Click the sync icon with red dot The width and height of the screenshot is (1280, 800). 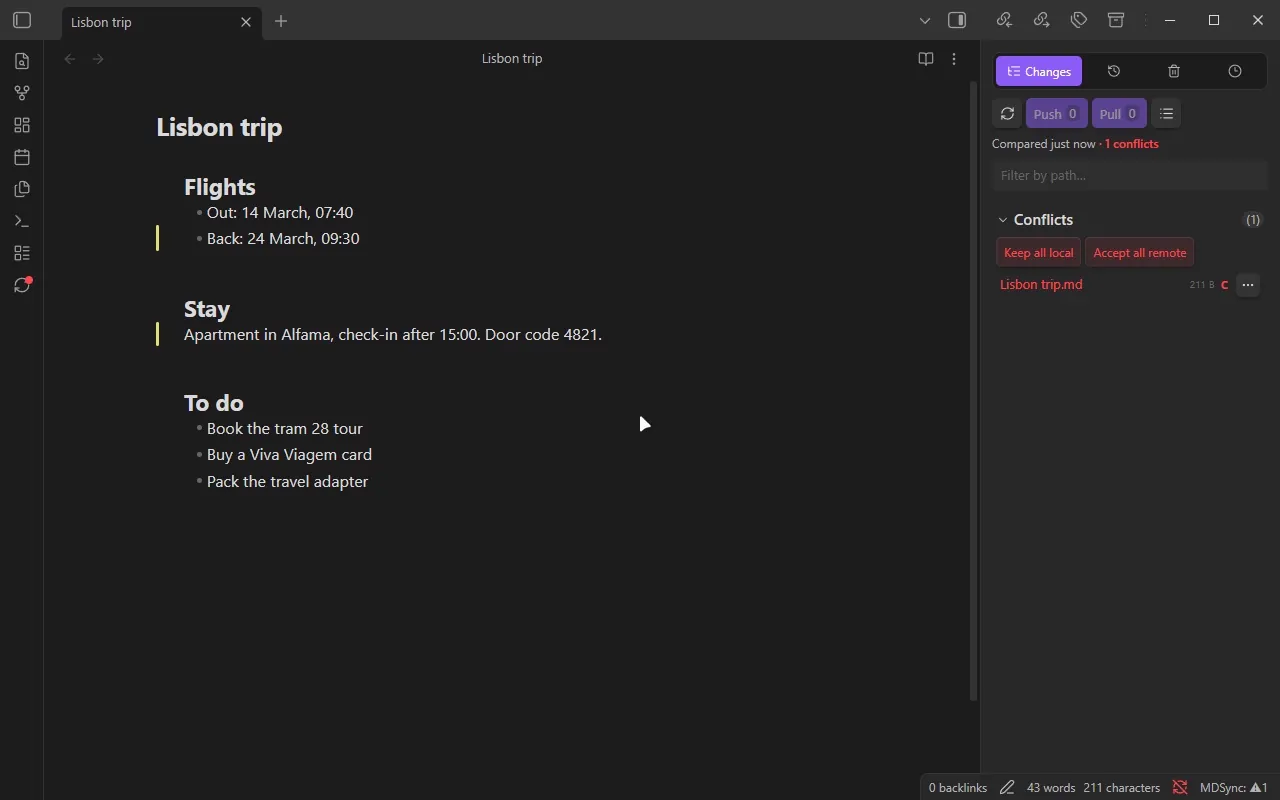pos(22,285)
